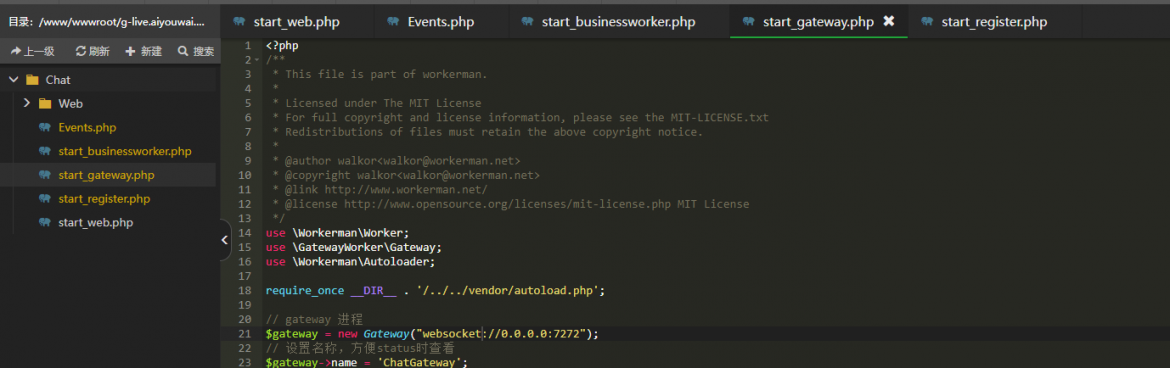Switch to the start_web.php tab
1170x368 pixels.
tap(296, 22)
